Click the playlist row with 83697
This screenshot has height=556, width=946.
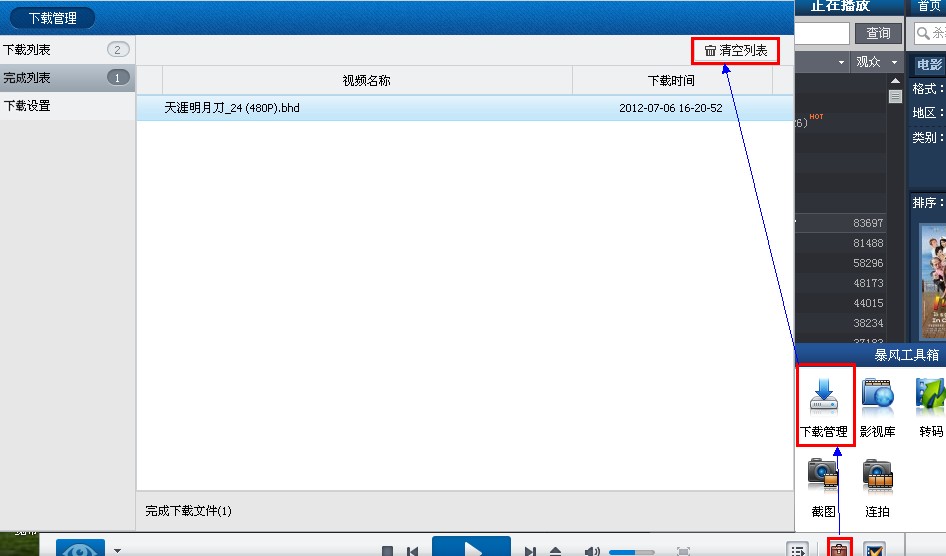[x=841, y=223]
